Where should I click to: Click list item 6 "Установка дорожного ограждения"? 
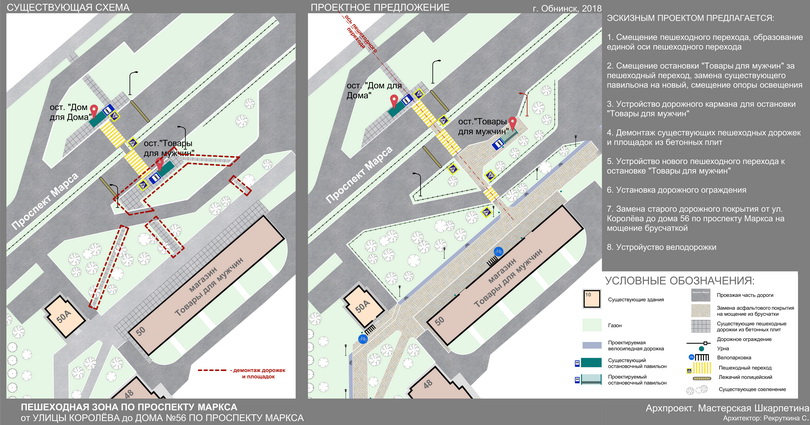click(x=676, y=190)
